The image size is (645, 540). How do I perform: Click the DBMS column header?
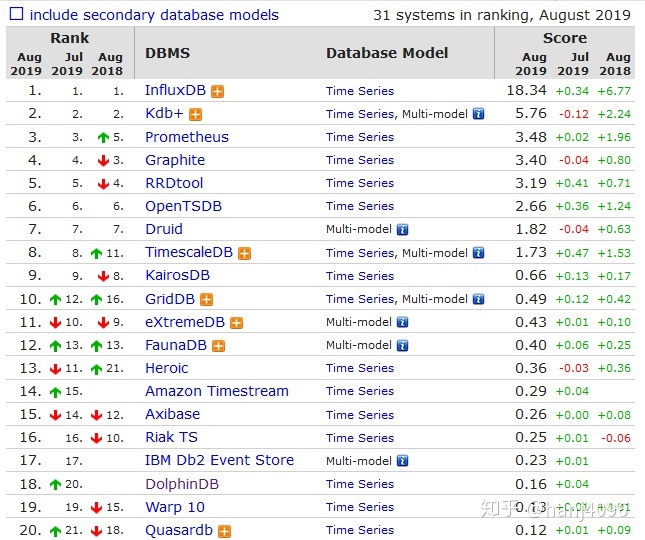(167, 53)
